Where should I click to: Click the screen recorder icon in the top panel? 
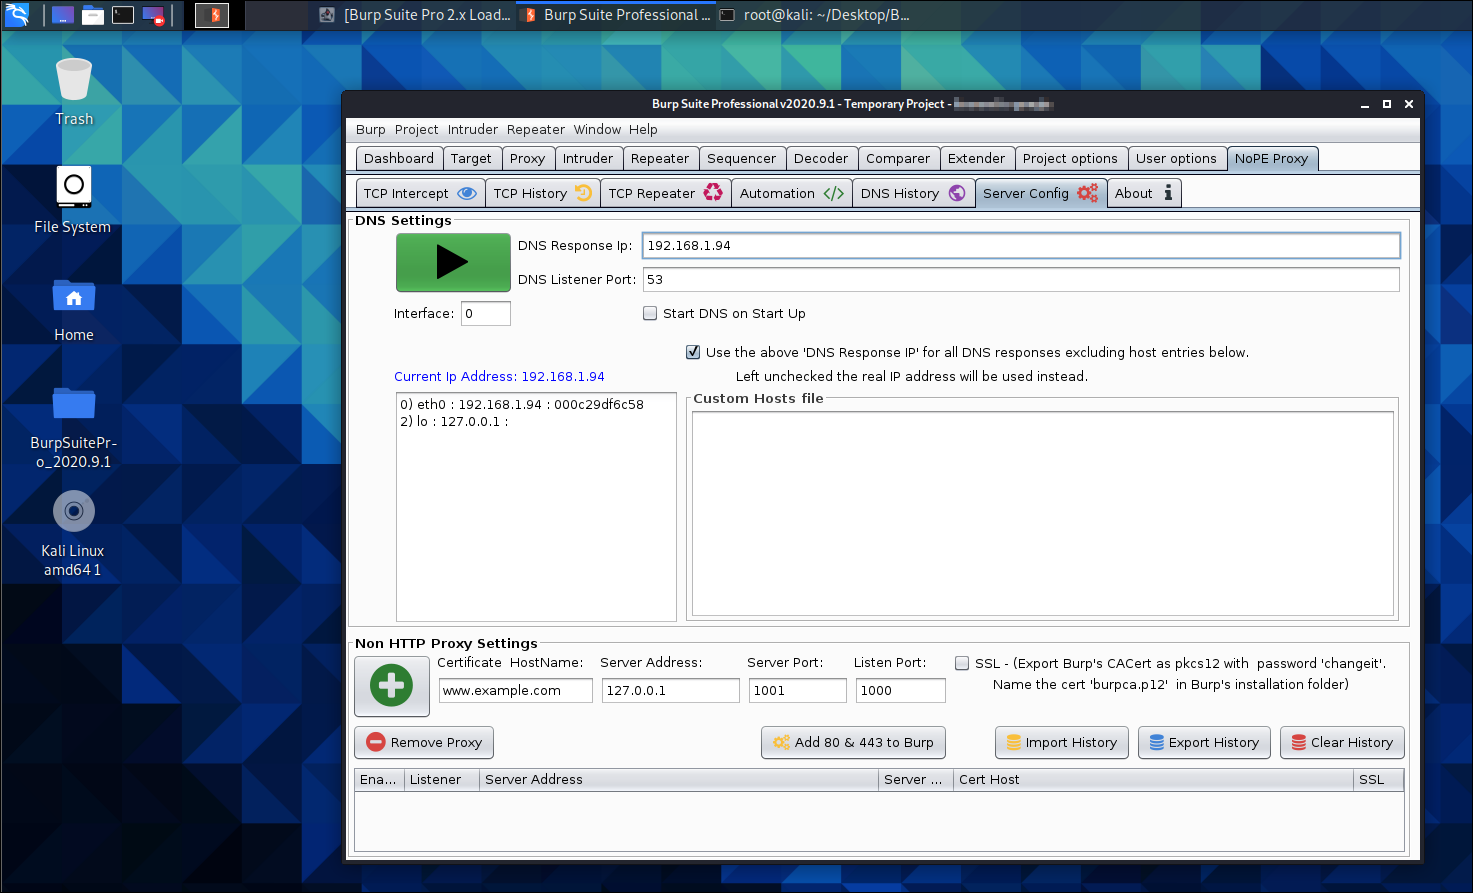tap(153, 15)
